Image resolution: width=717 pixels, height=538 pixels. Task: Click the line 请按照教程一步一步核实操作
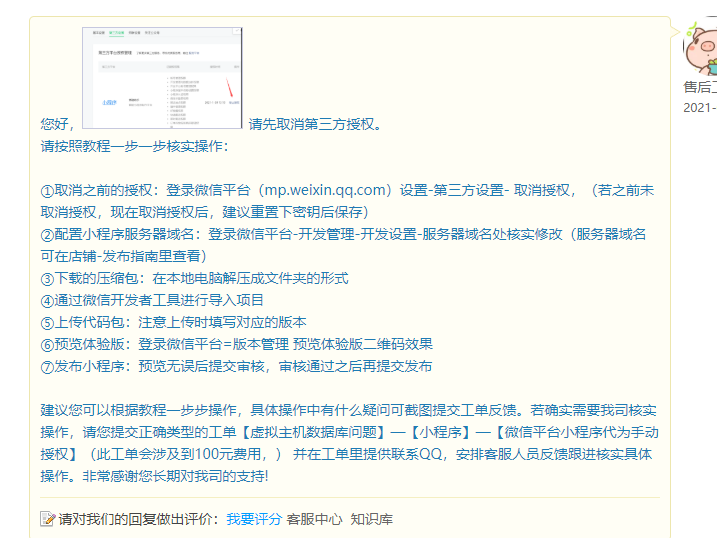coord(134,146)
